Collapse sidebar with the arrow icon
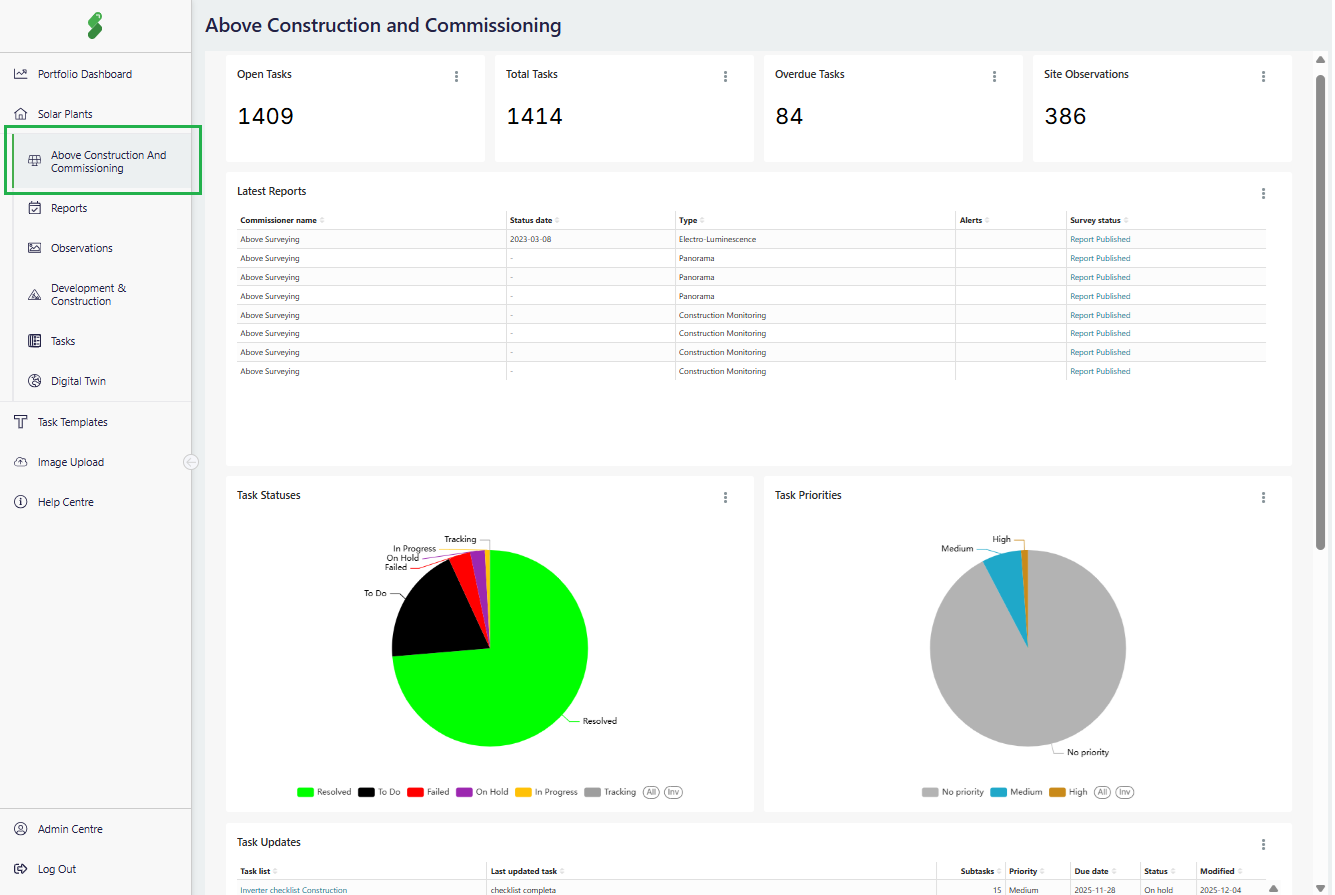This screenshot has width=1335, height=895. (x=191, y=462)
